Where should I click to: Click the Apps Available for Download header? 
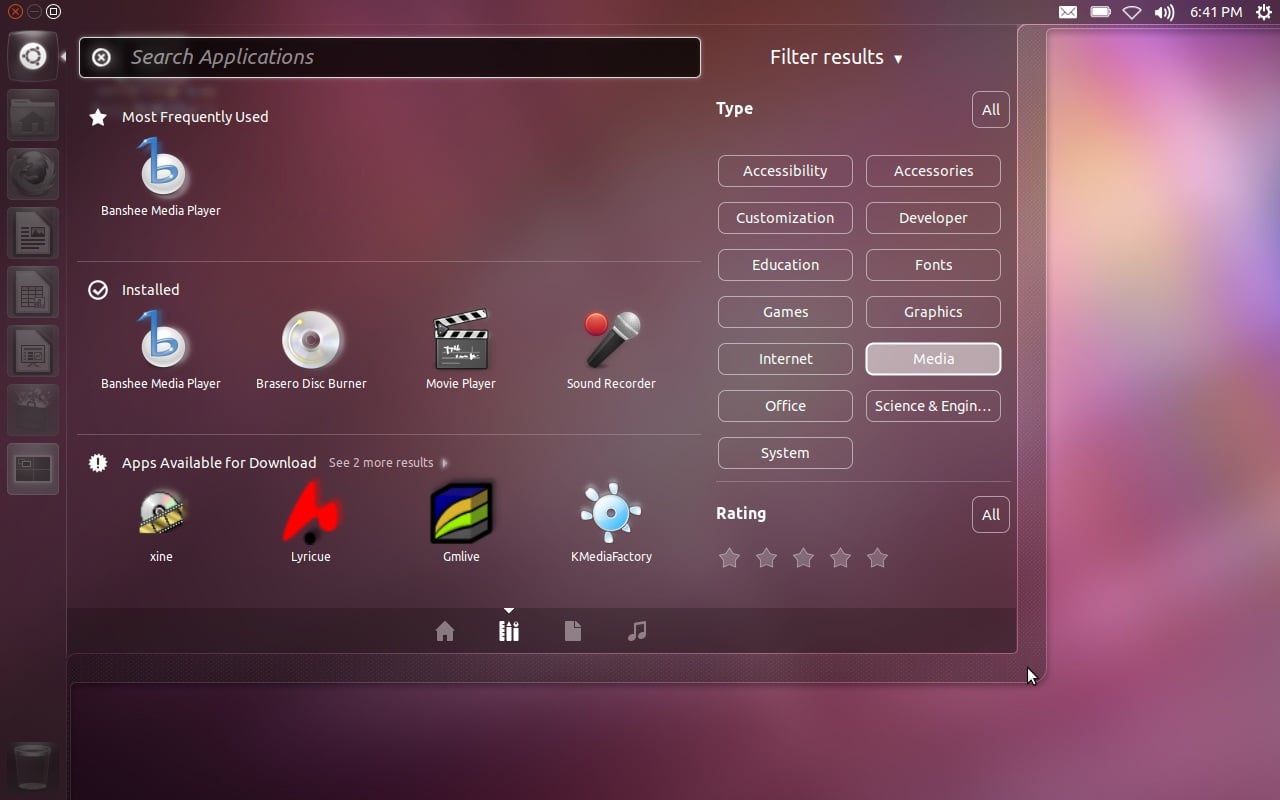203,463
